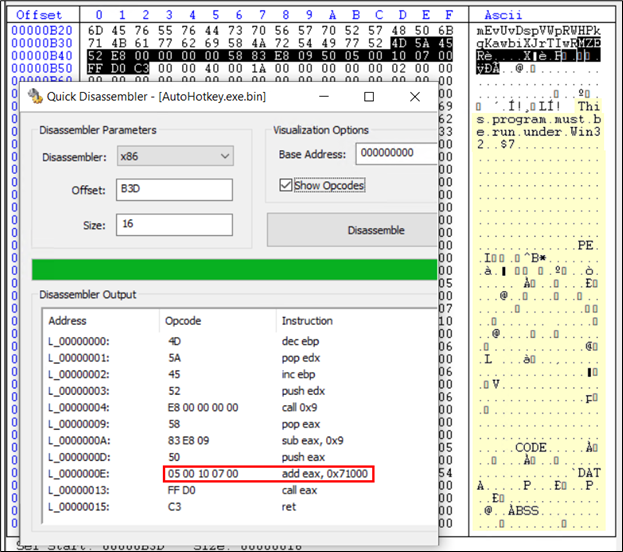Open the Disassembler x86 dropdown
The width and height of the screenshot is (623, 552).
pos(174,156)
